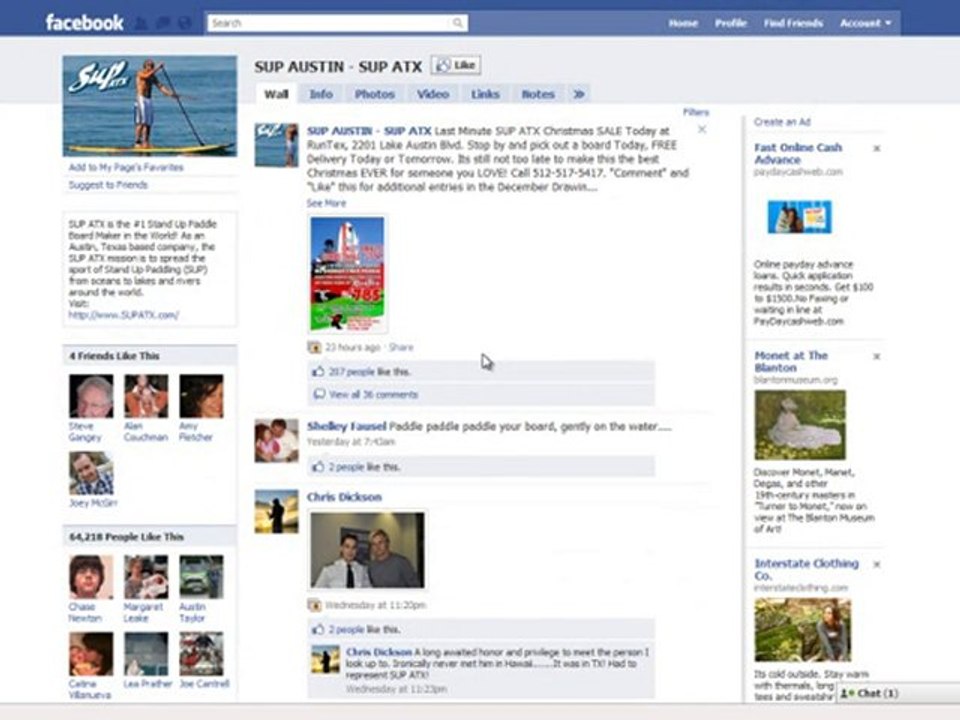Click Create an Ad link
This screenshot has width=960, height=720.
[782, 122]
